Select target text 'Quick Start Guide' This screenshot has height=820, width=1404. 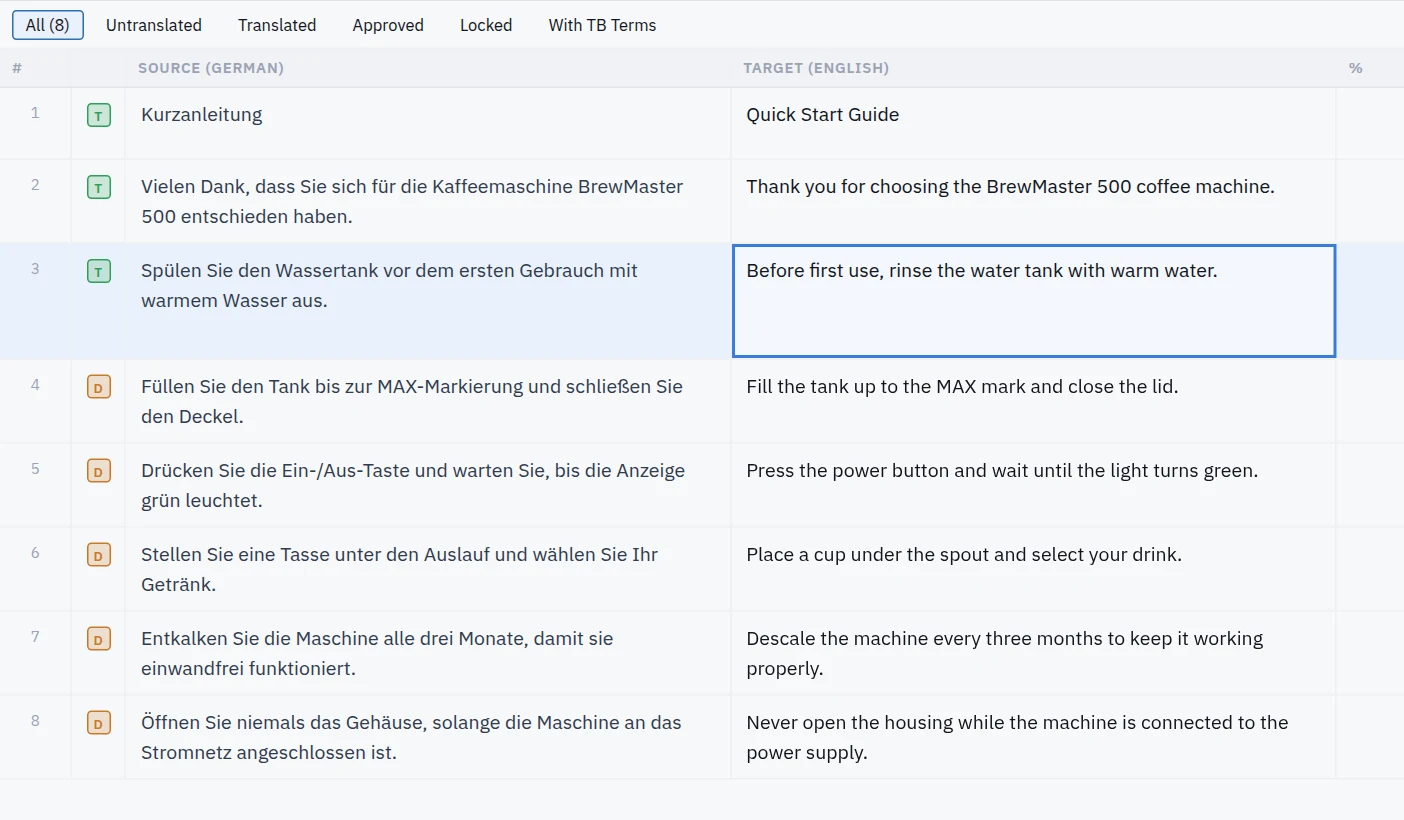(x=822, y=115)
